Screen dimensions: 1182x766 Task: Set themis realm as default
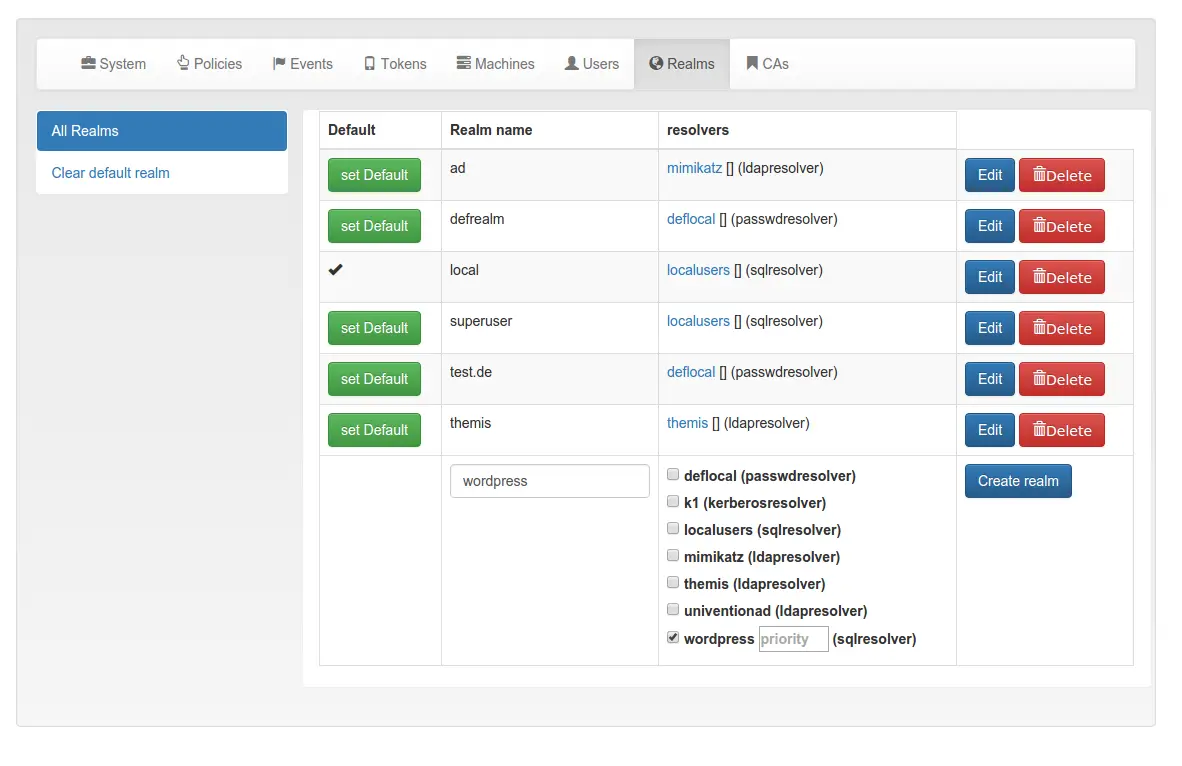(374, 430)
